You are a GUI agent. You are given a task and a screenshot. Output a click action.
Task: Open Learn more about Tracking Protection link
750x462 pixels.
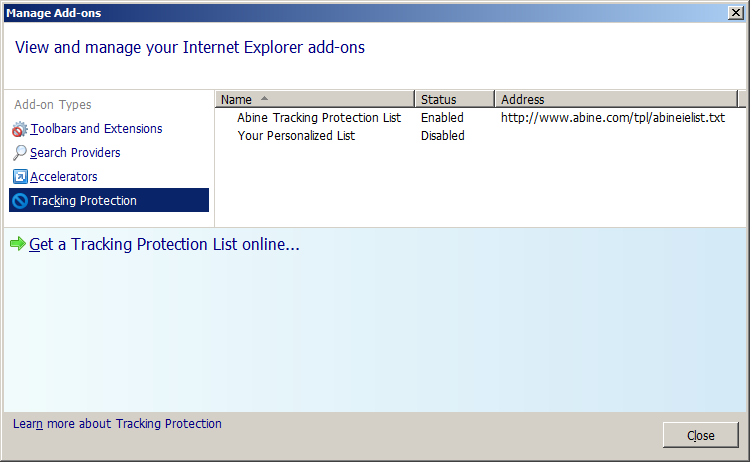[117, 424]
